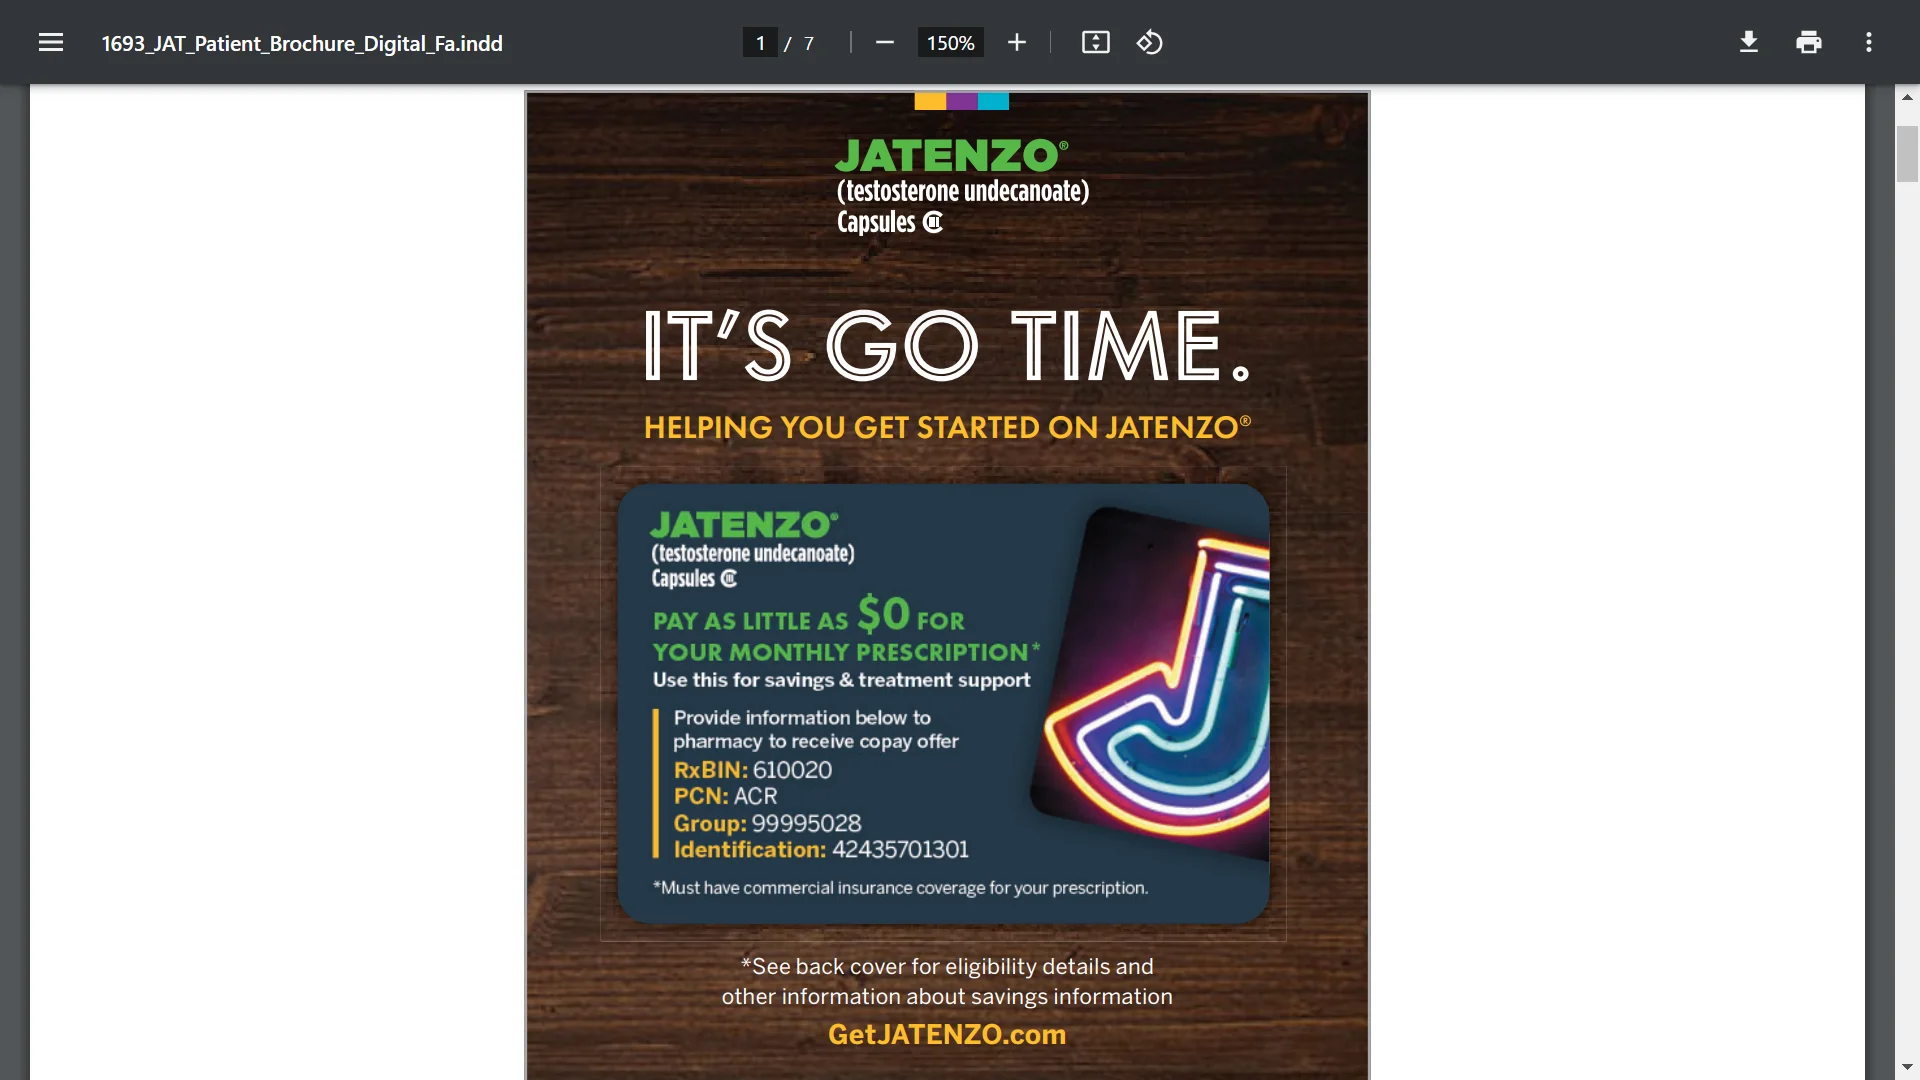Open the sidebar menu hamburger icon
The height and width of the screenshot is (1080, 1920).
coord(51,43)
